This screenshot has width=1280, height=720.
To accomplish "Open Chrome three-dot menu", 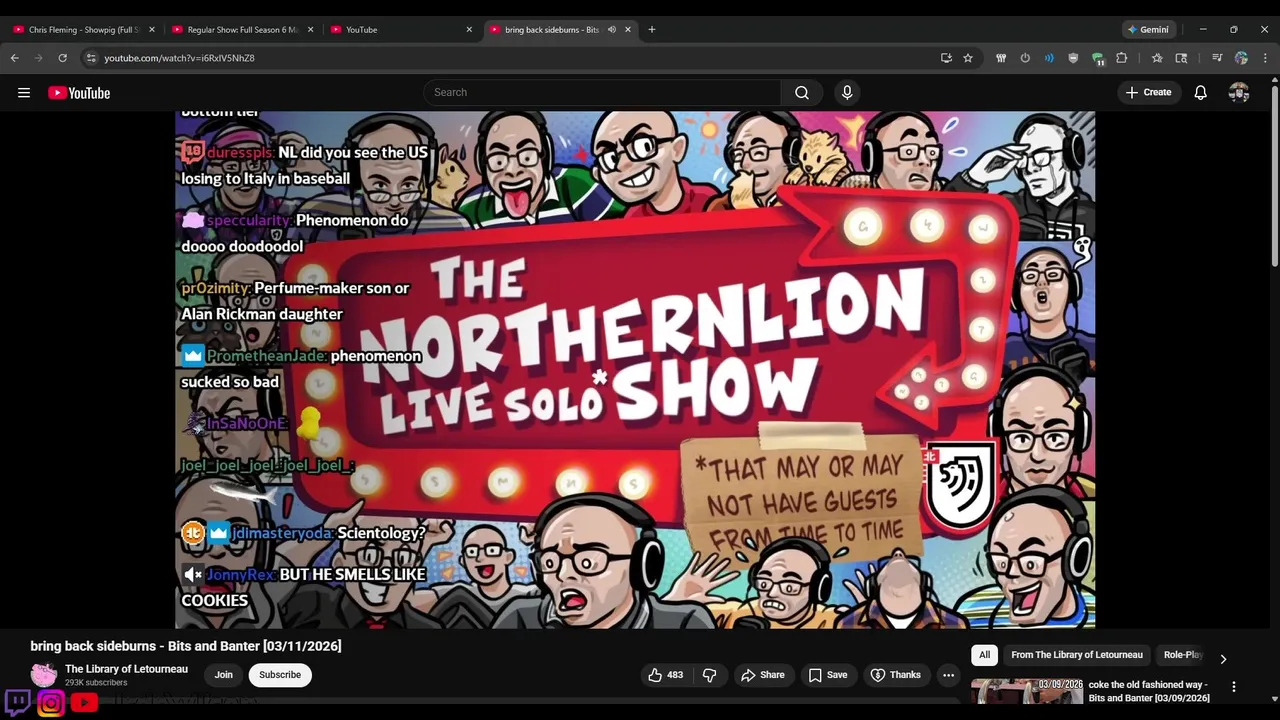I will coord(1265,58).
